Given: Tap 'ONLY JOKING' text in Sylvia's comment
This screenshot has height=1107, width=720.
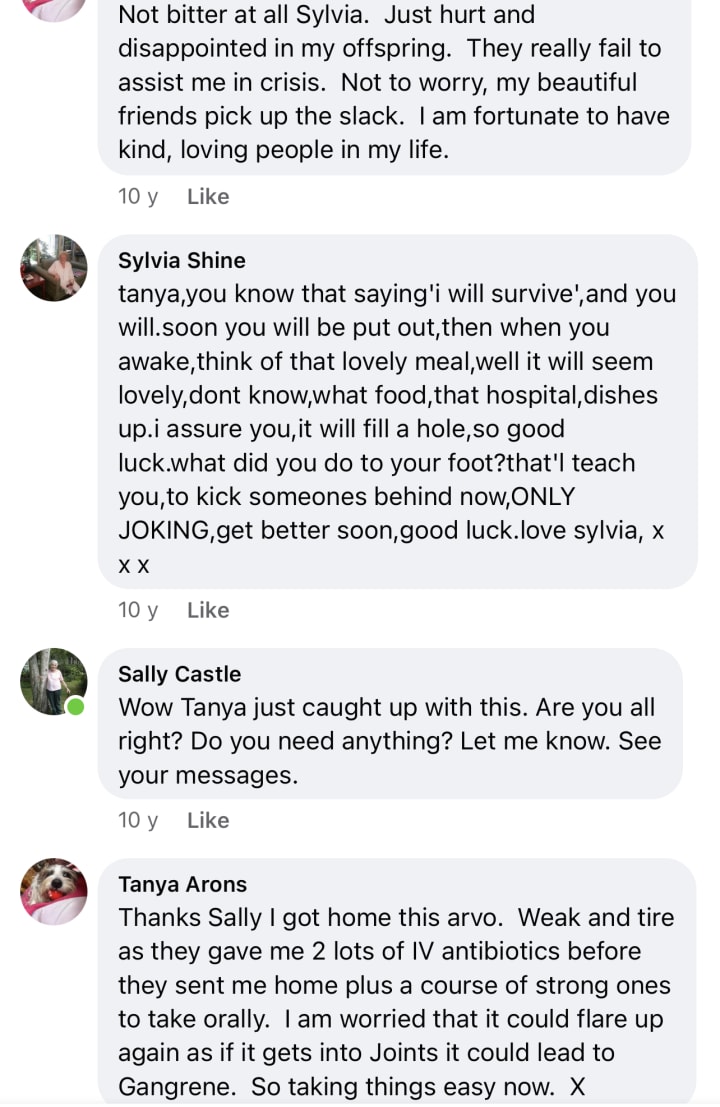Looking at the screenshot, I should click(347, 513).
